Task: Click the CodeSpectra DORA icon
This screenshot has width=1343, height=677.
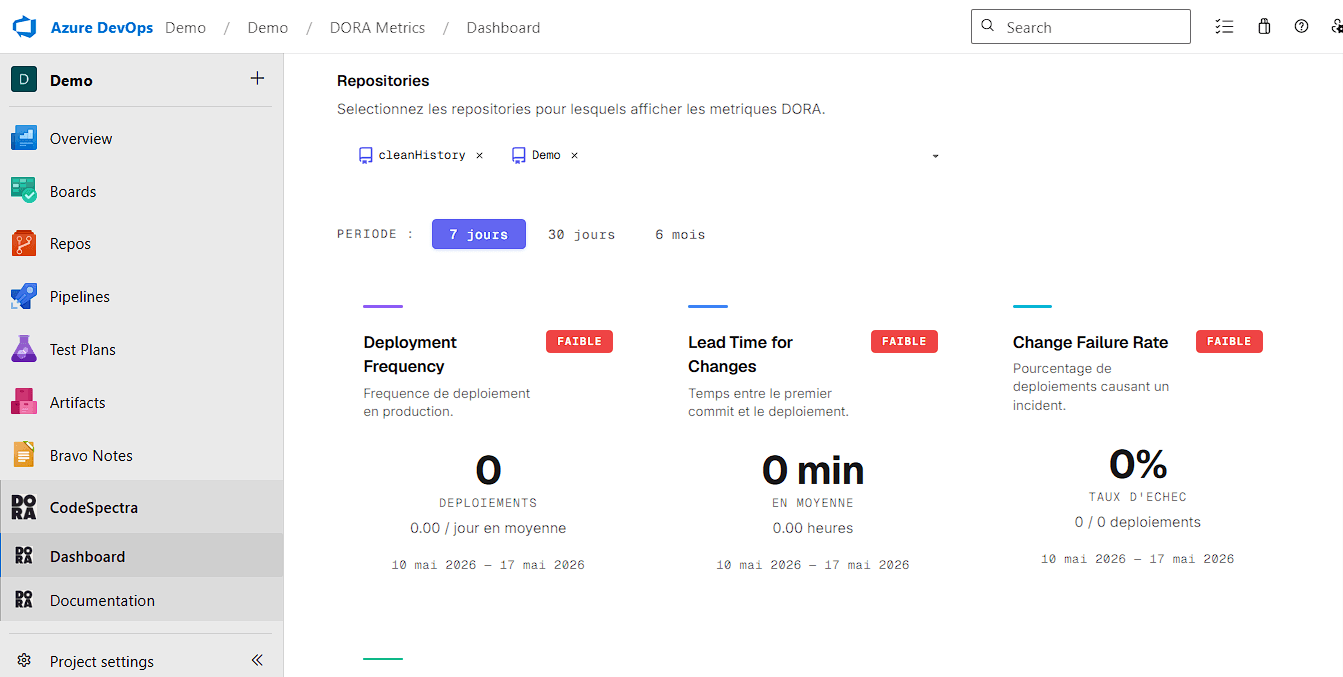Action: pyautogui.click(x=24, y=507)
